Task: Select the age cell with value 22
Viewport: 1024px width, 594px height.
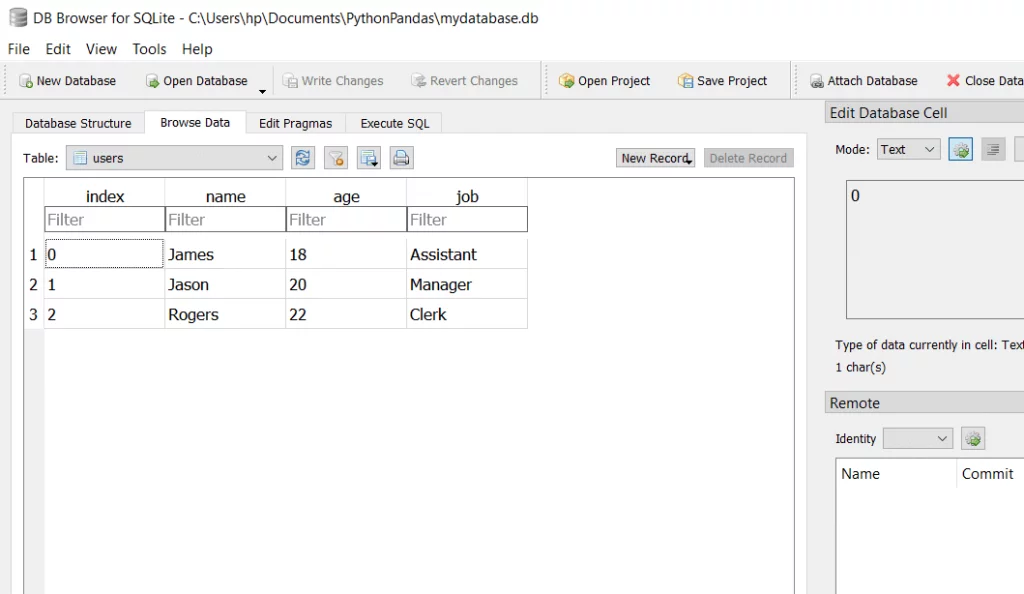Action: 346,314
